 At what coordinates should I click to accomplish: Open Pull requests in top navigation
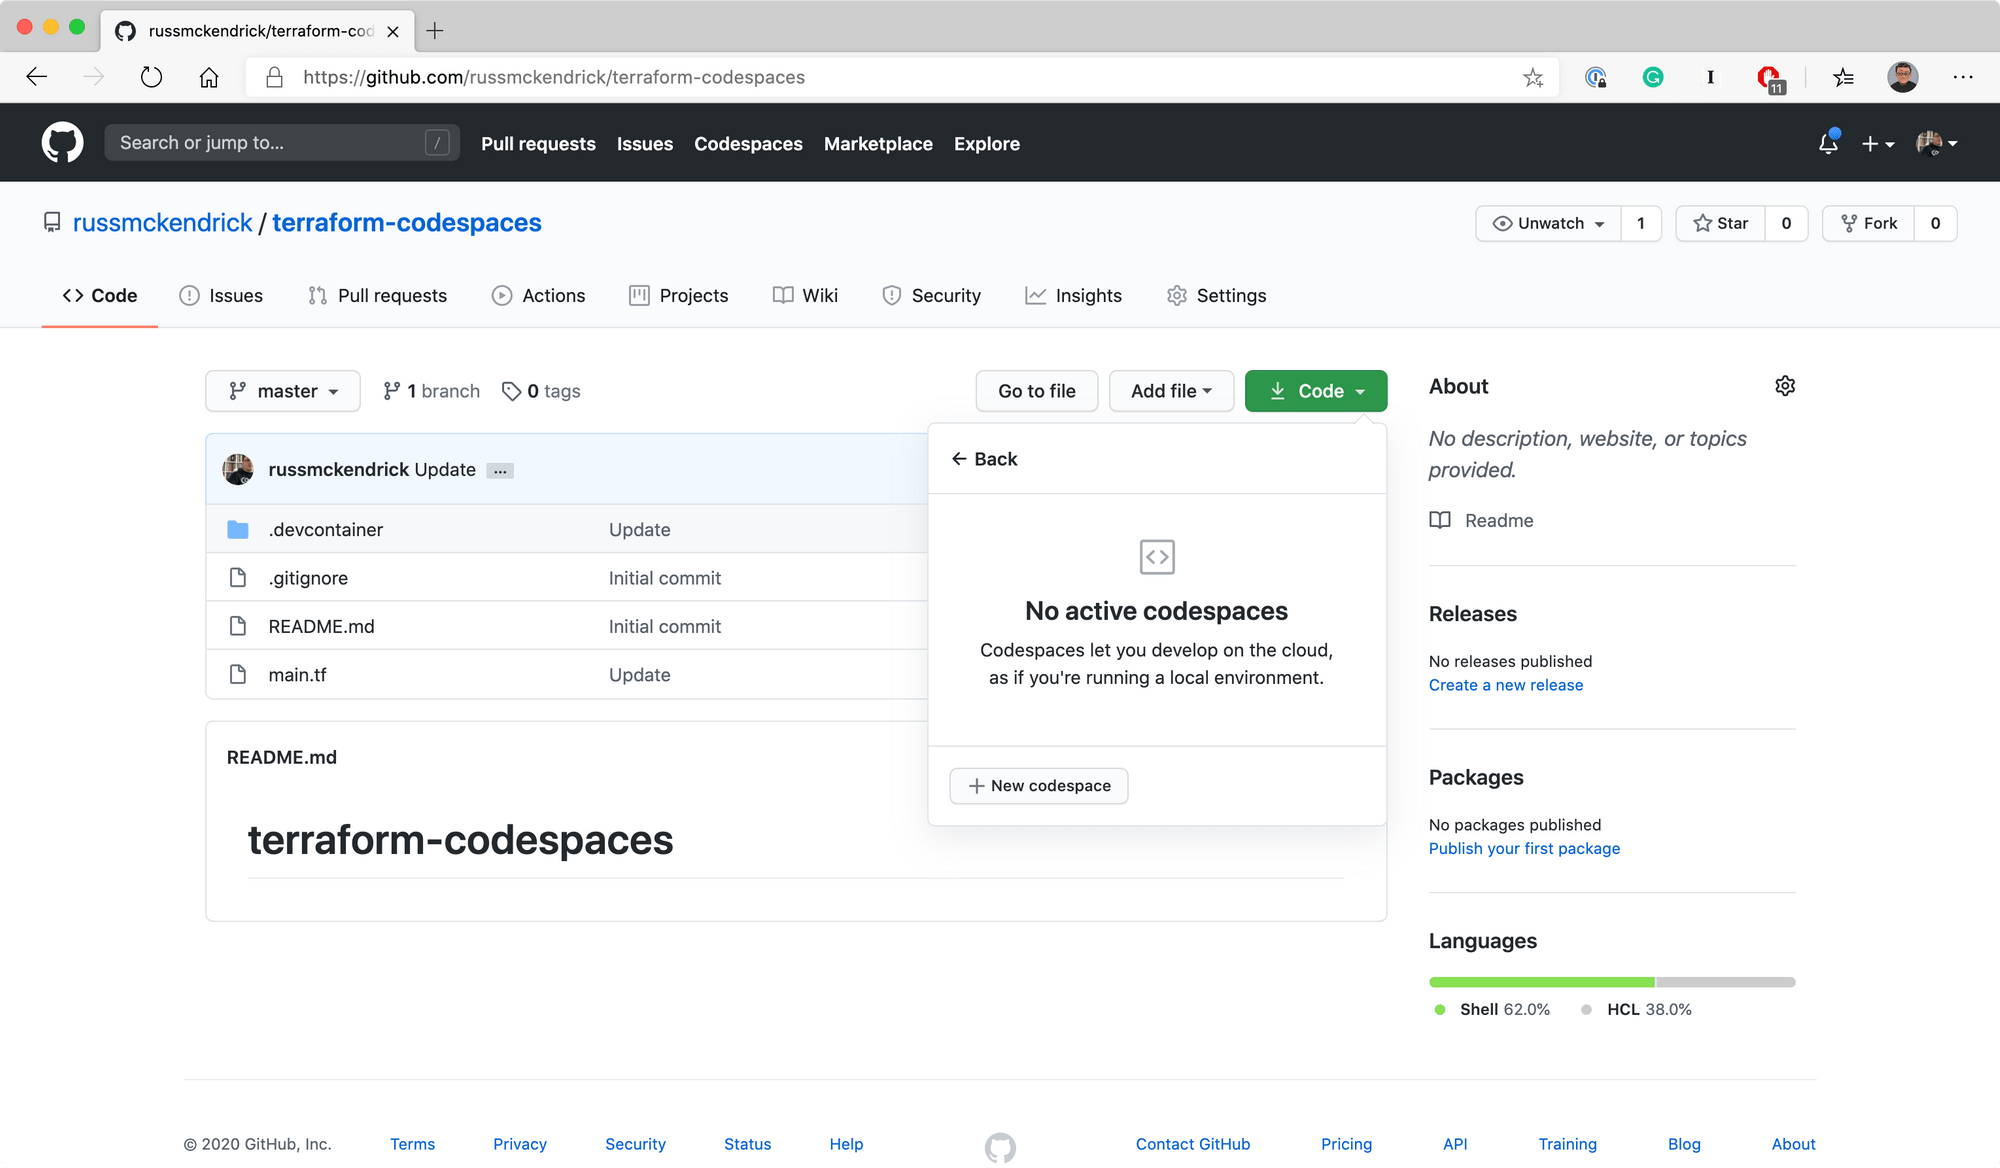tap(538, 144)
